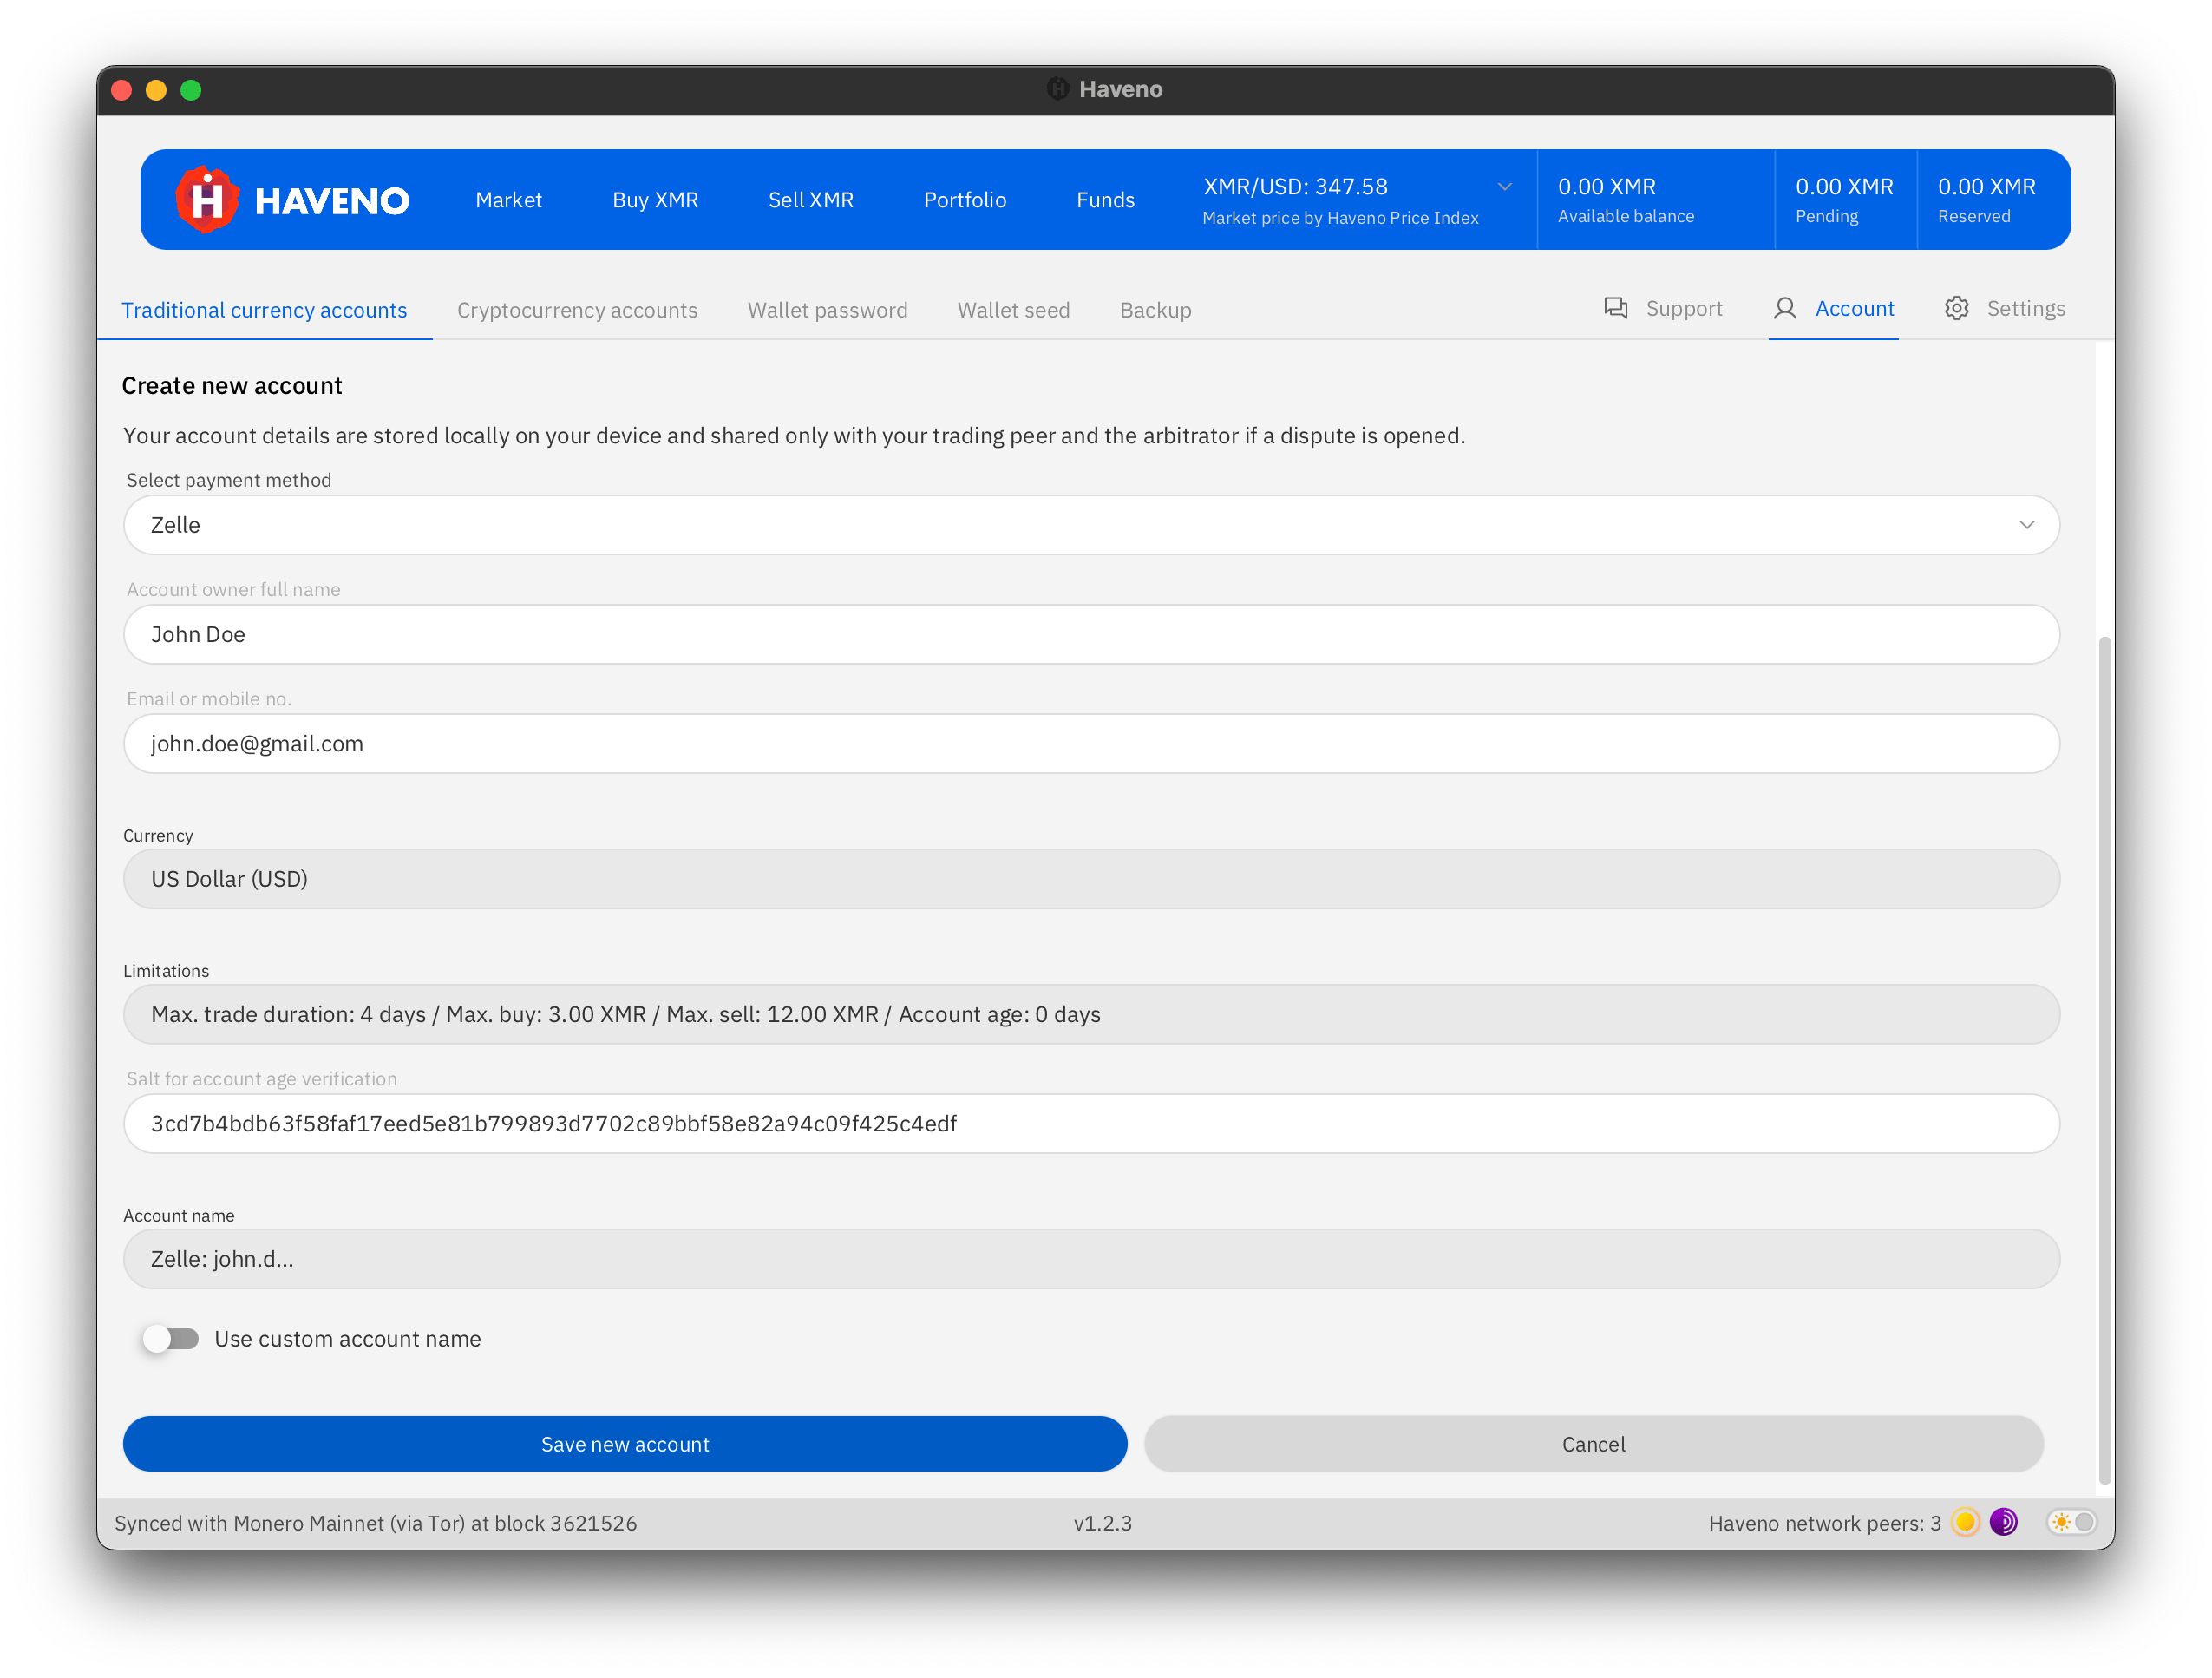Click the green macOS fullscreen button

click(x=191, y=91)
